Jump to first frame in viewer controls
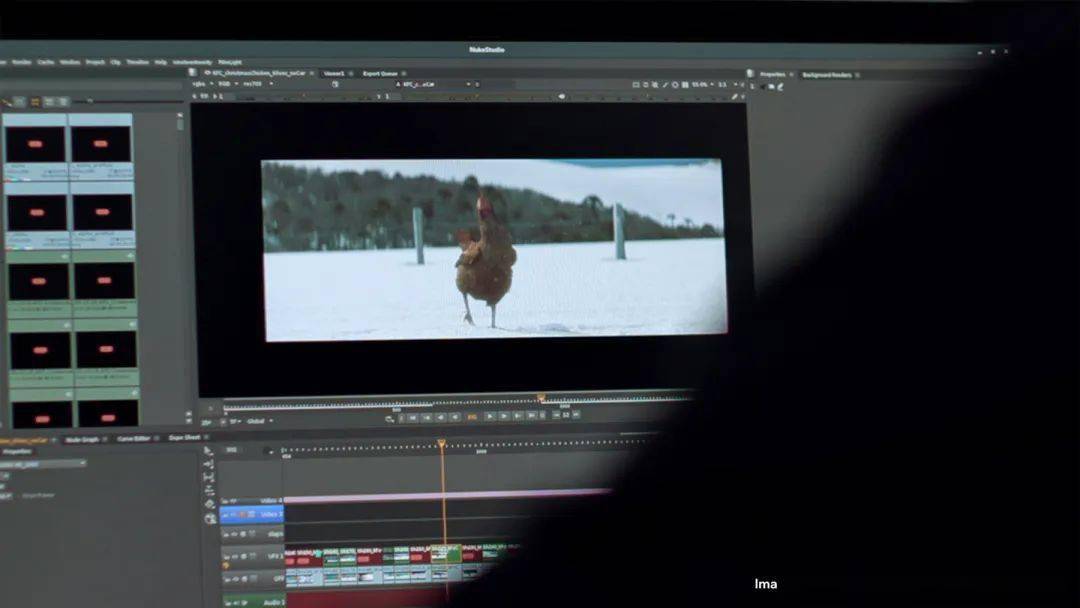This screenshot has height=608, width=1080. [413, 417]
